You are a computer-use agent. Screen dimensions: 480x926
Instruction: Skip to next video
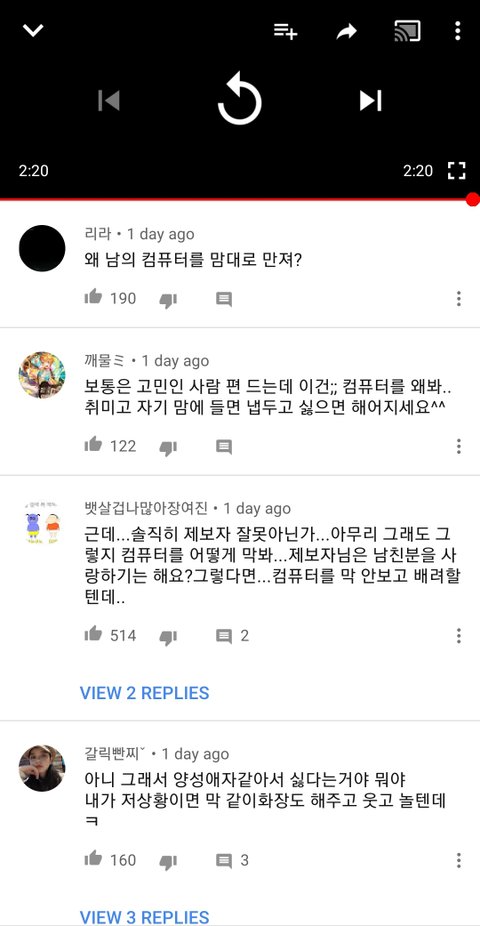click(x=371, y=100)
